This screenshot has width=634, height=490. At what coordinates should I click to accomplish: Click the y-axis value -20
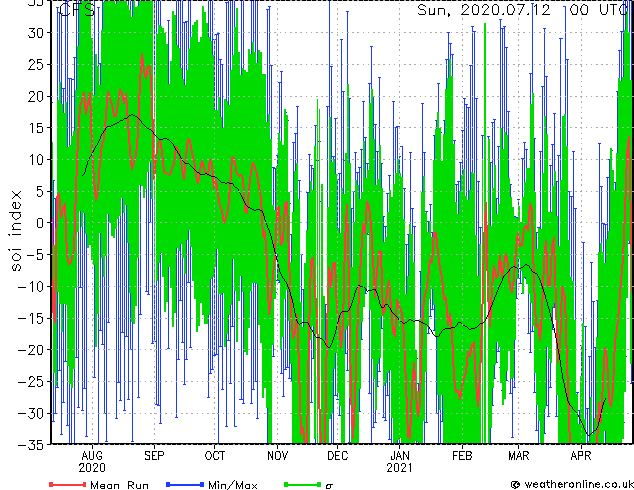click(31, 349)
